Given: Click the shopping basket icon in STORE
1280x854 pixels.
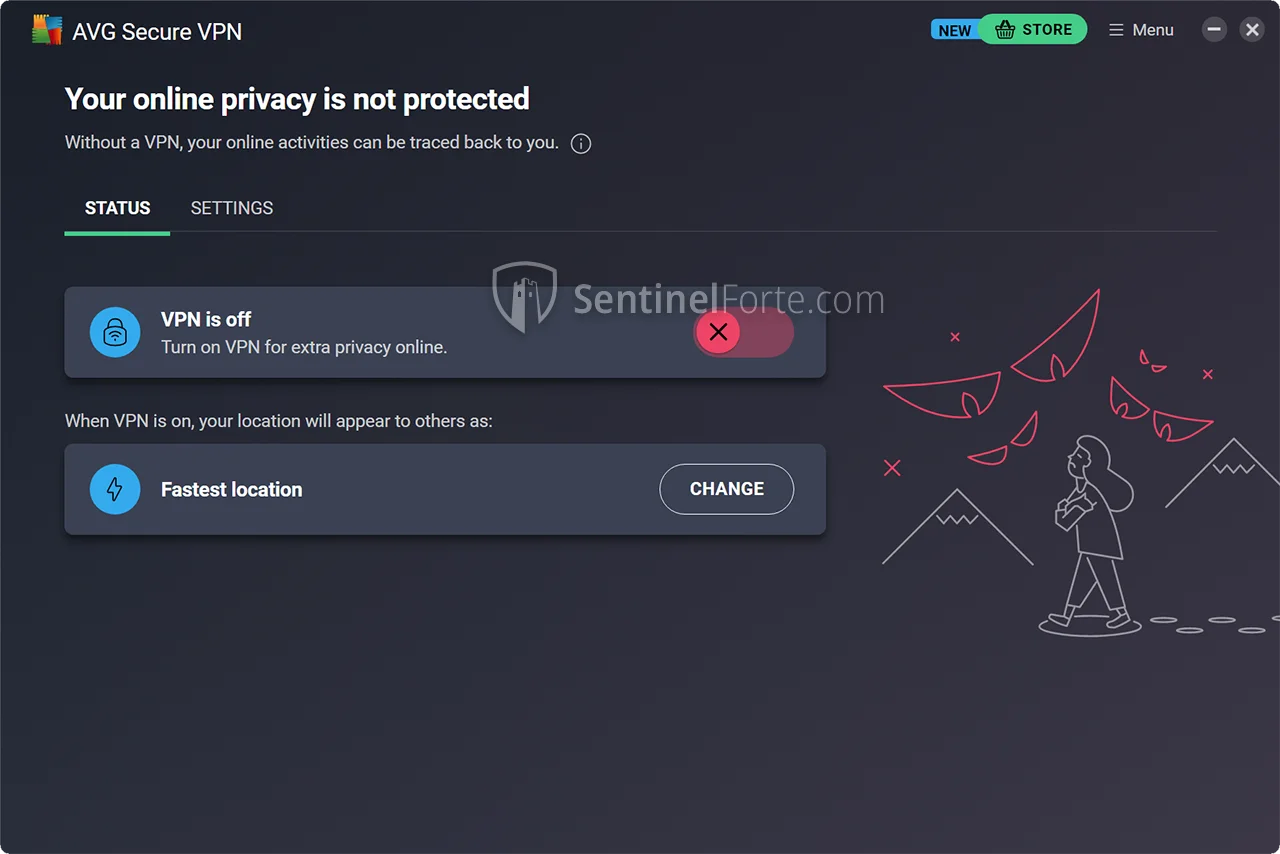Looking at the screenshot, I should coord(1005,30).
